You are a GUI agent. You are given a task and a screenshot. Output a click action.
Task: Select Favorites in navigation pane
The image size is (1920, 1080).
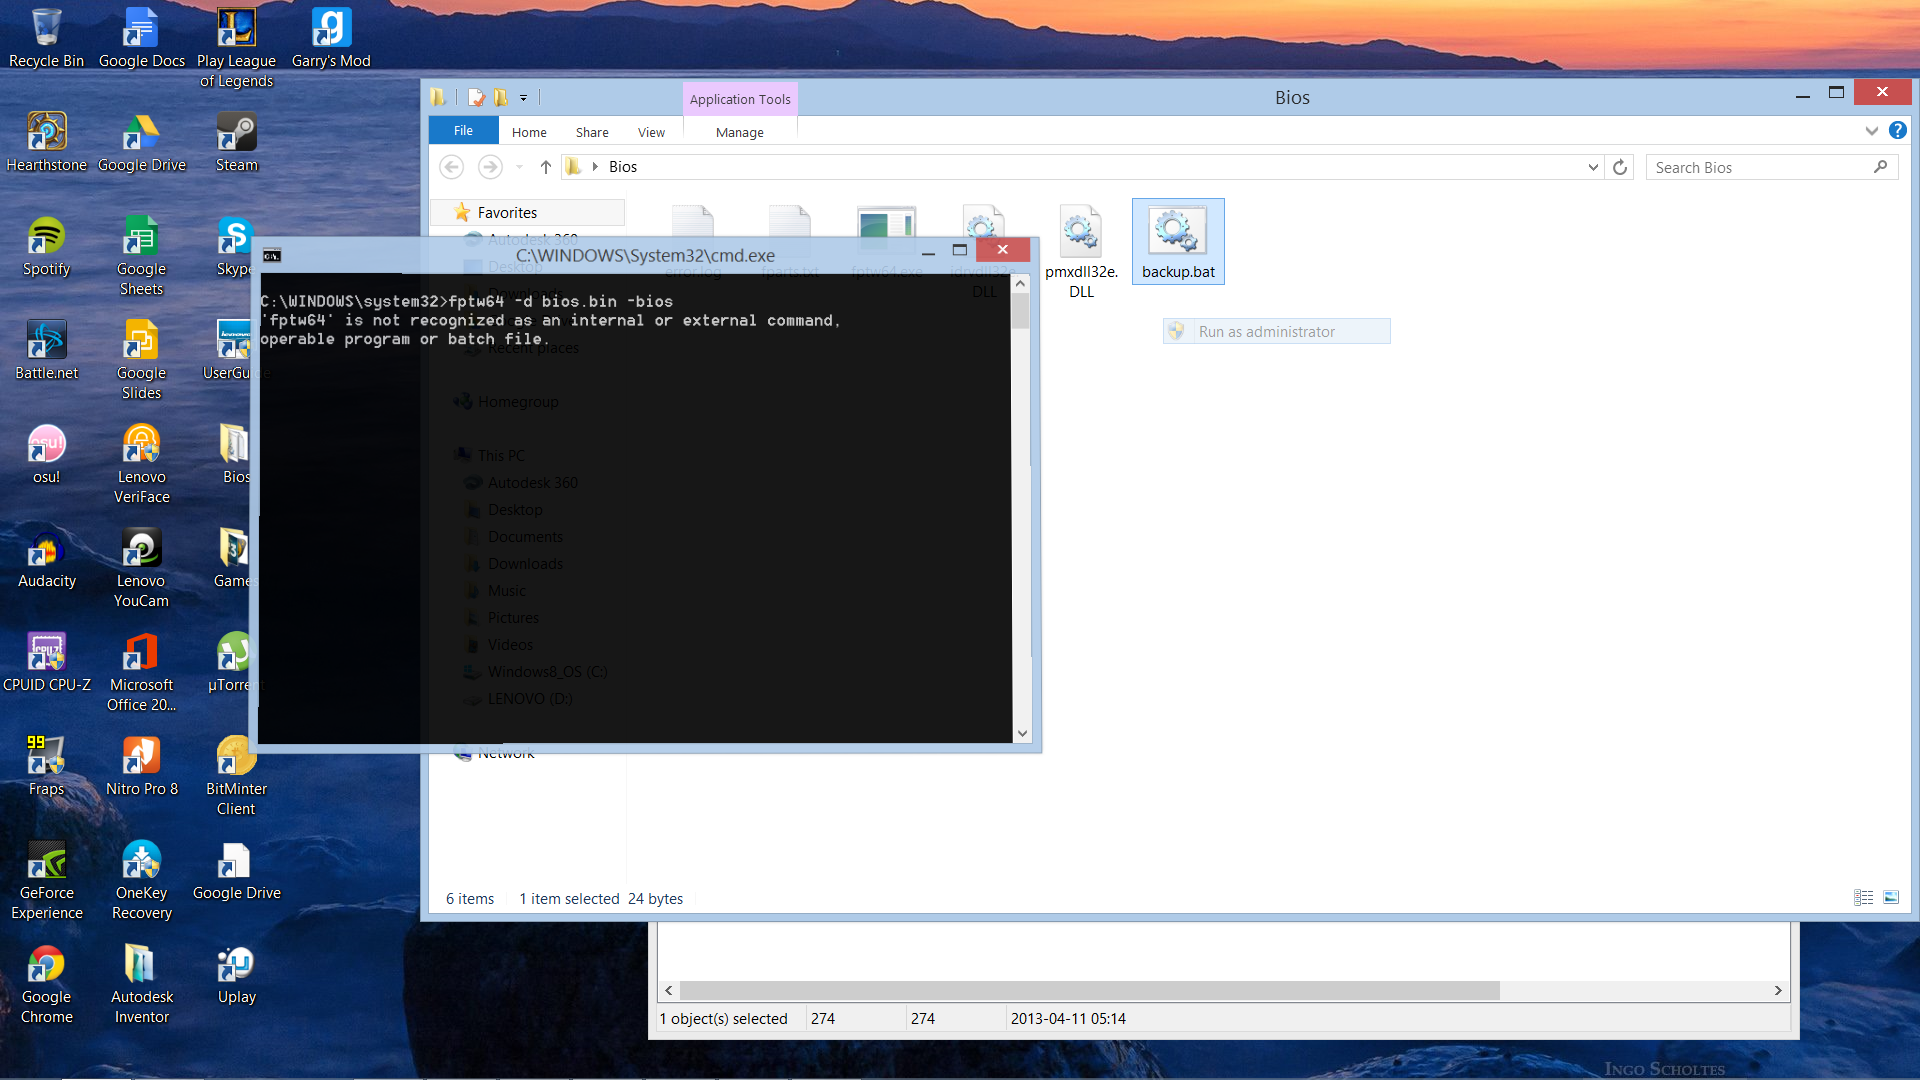[x=528, y=212]
